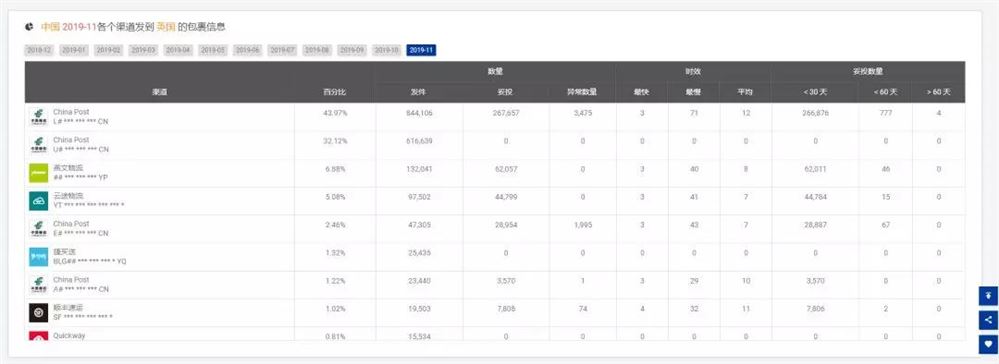Sort by the 发件 column header
Image resolution: width=999 pixels, height=364 pixels.
point(419,92)
